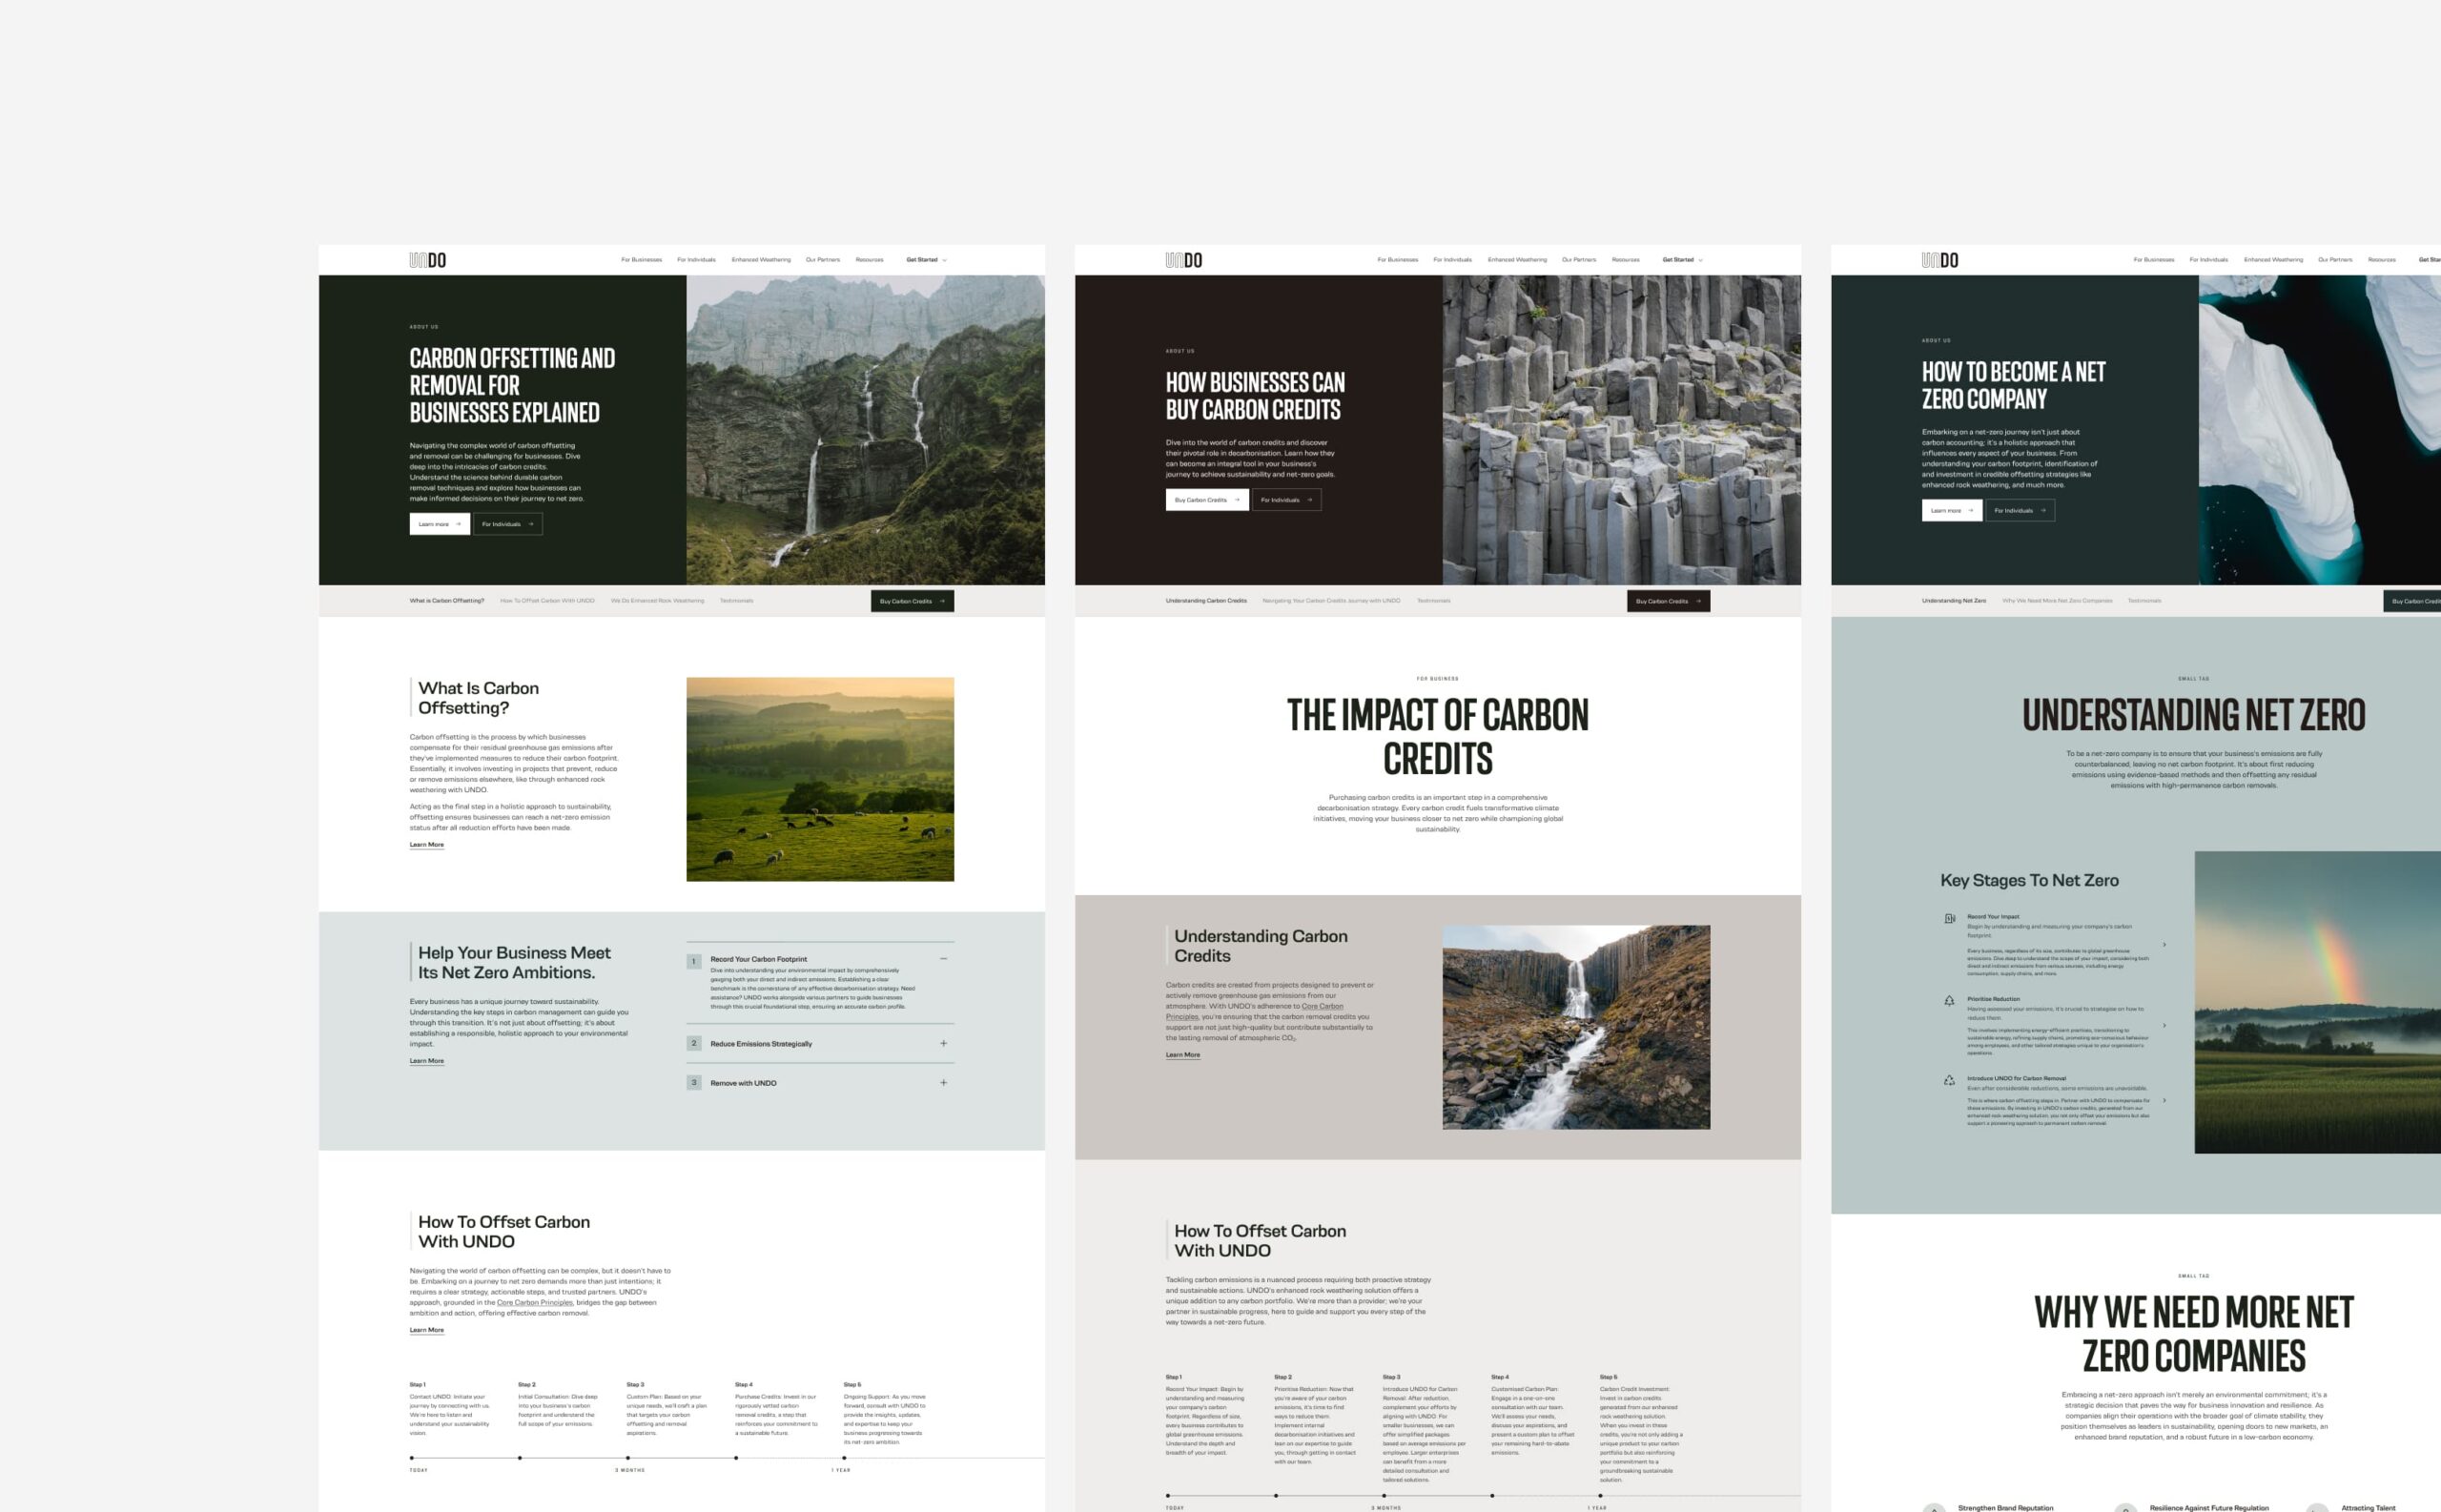Click For Individuals button in the Buy Carbon Credits hero

click(x=1286, y=500)
